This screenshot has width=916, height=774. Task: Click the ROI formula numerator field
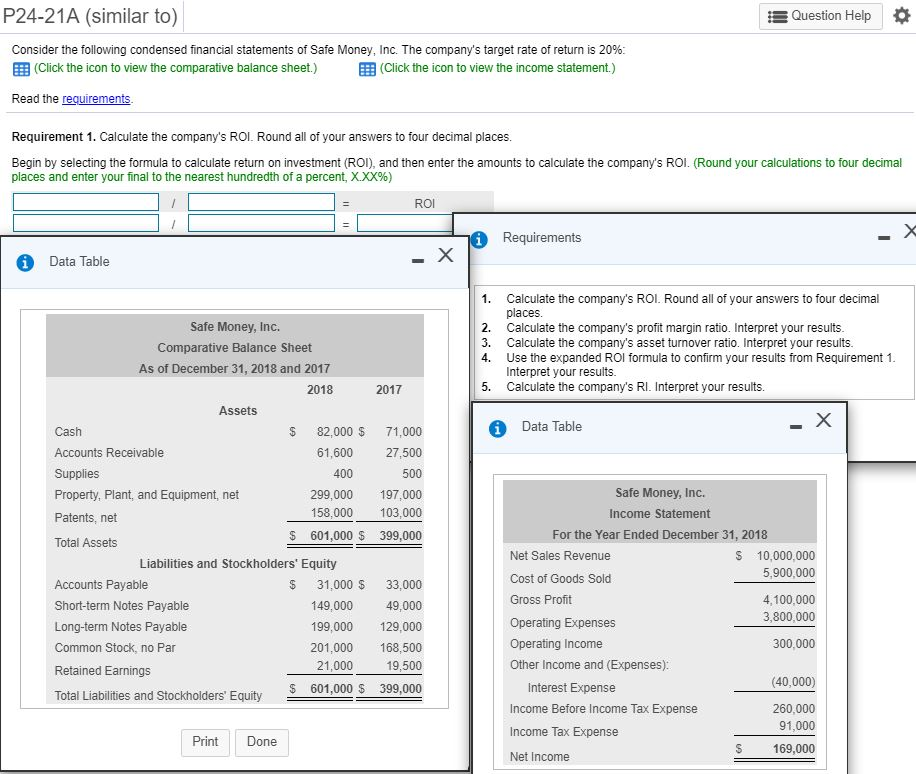[x=86, y=202]
